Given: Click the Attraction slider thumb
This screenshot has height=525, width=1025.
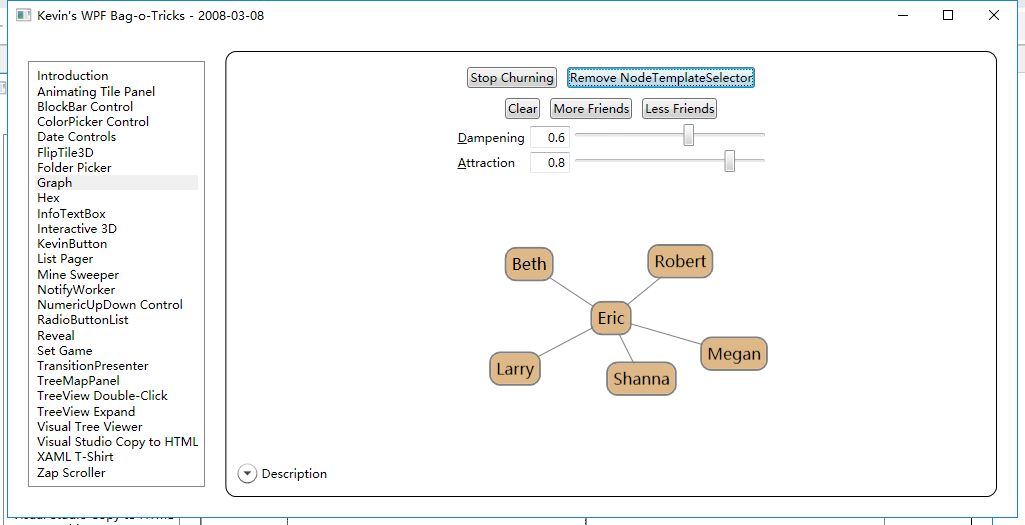Looking at the screenshot, I should [x=730, y=161].
